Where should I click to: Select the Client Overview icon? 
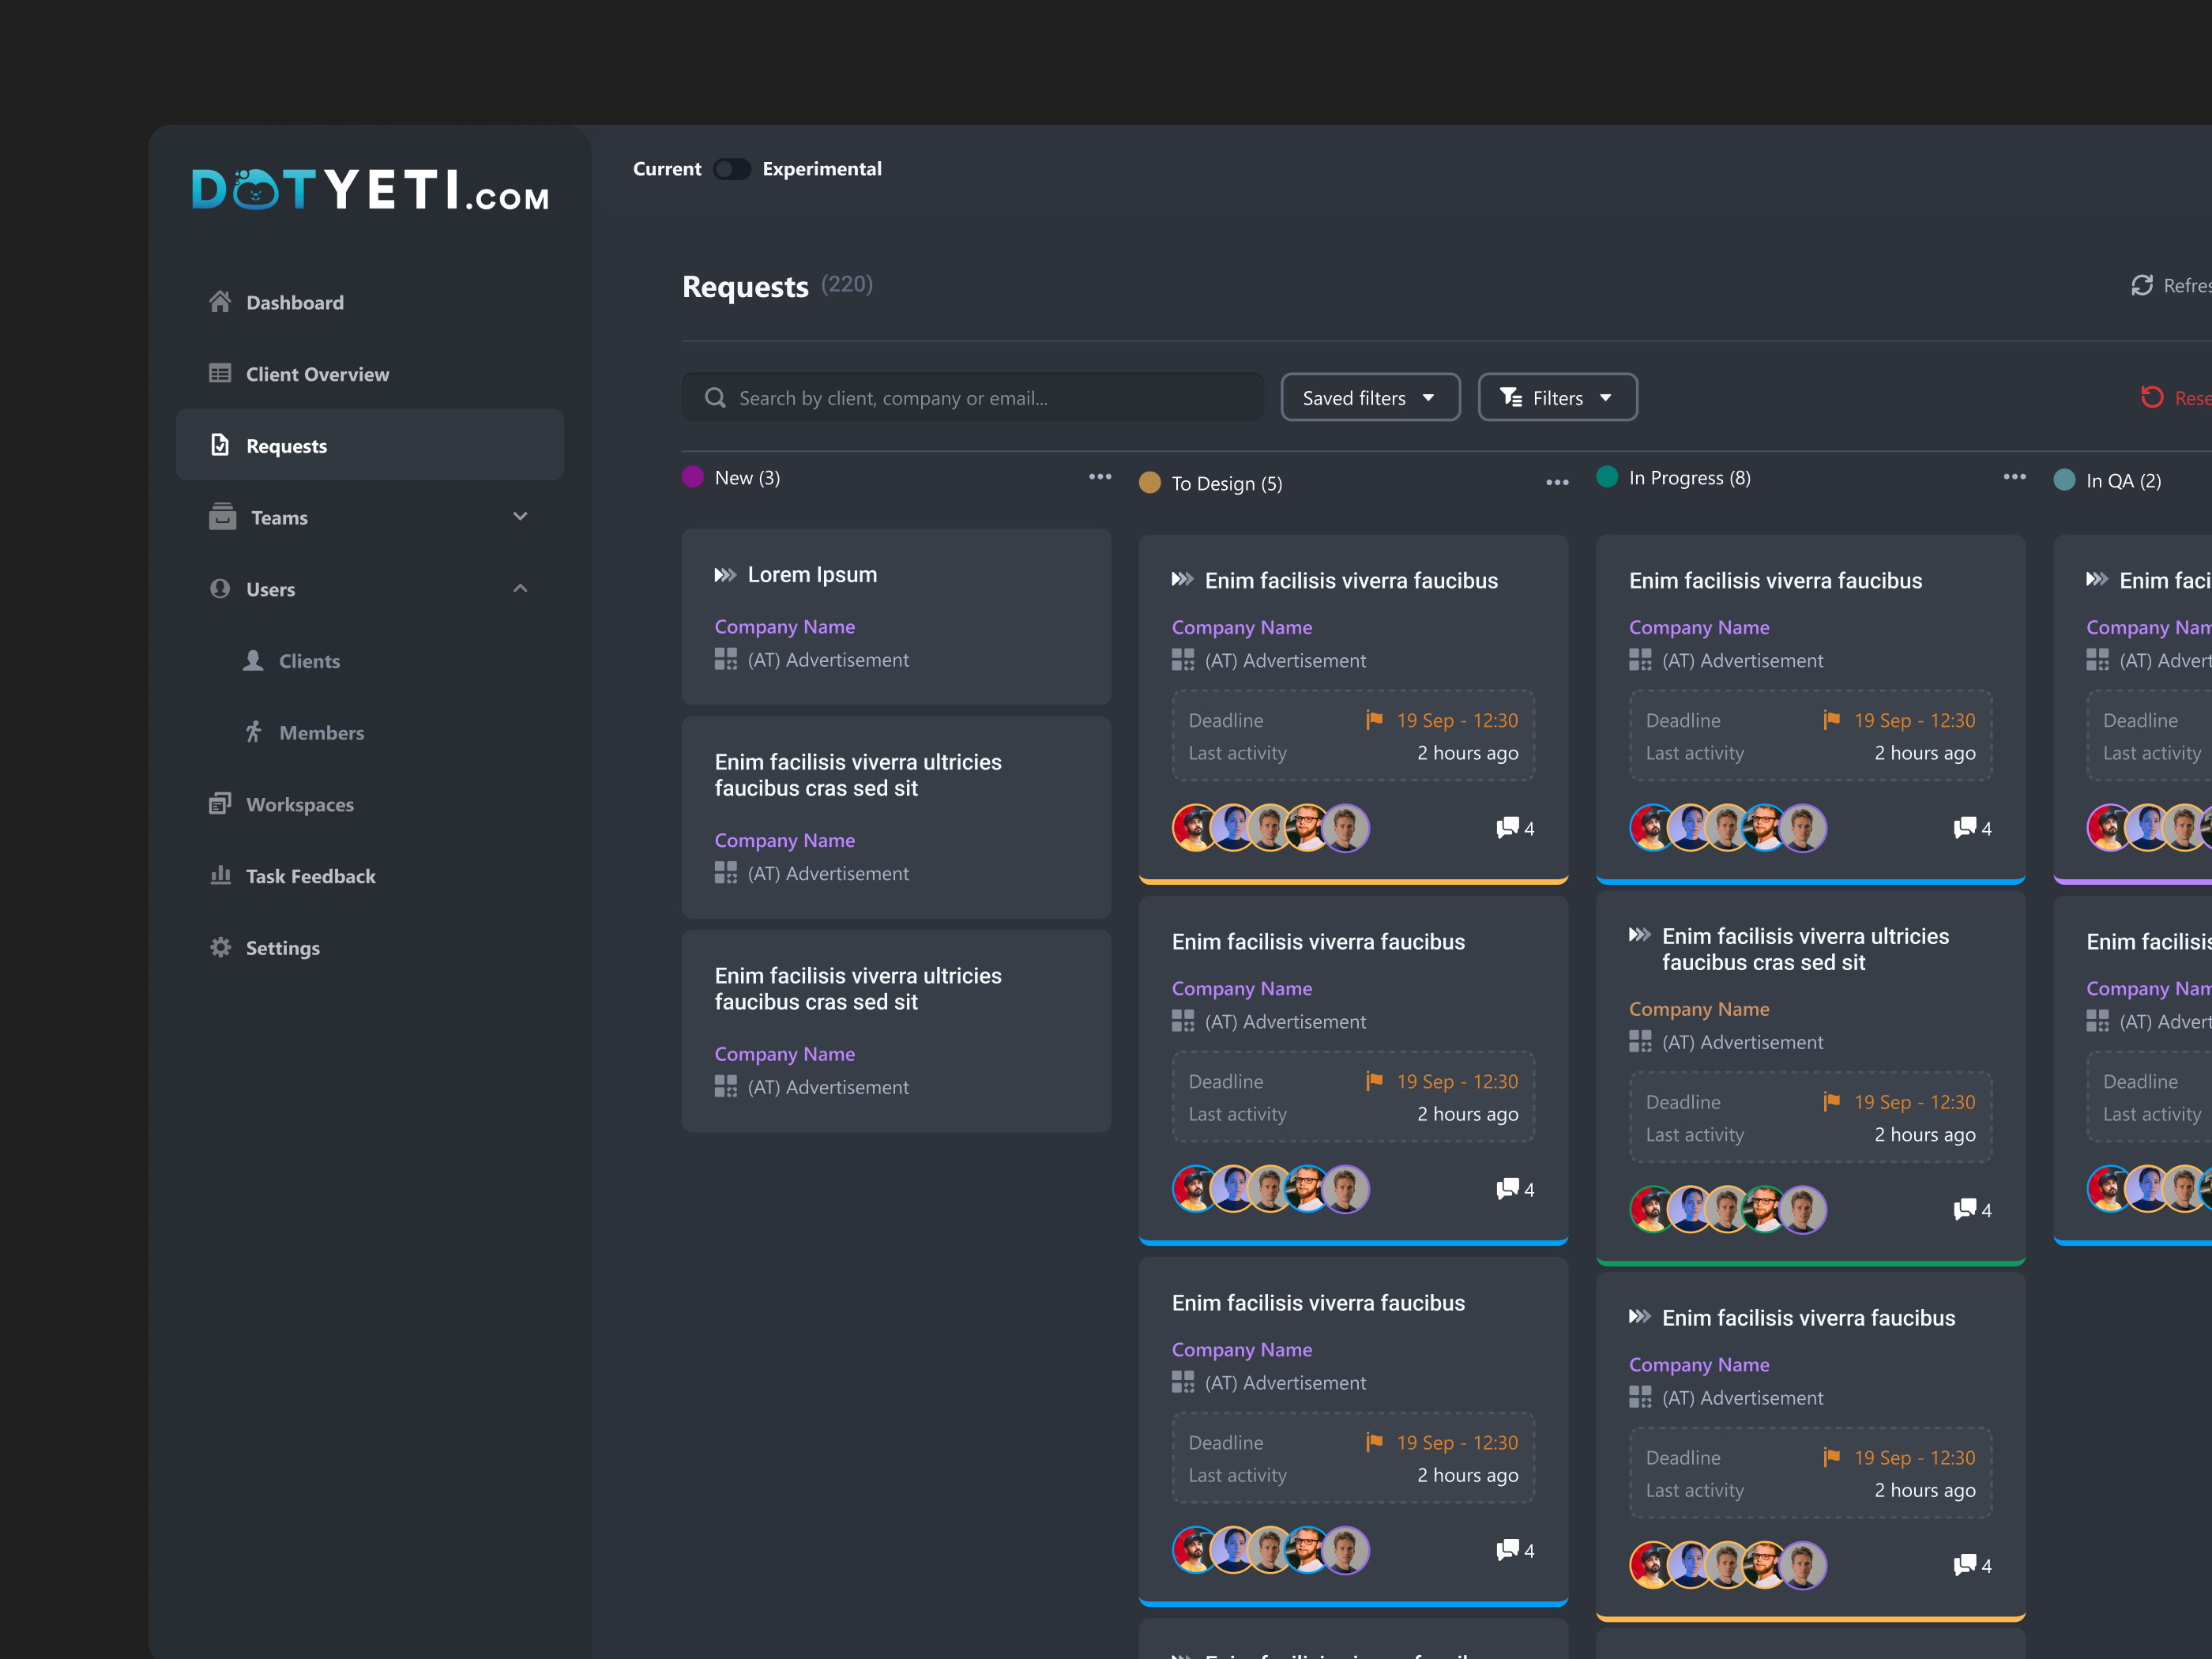coord(221,373)
